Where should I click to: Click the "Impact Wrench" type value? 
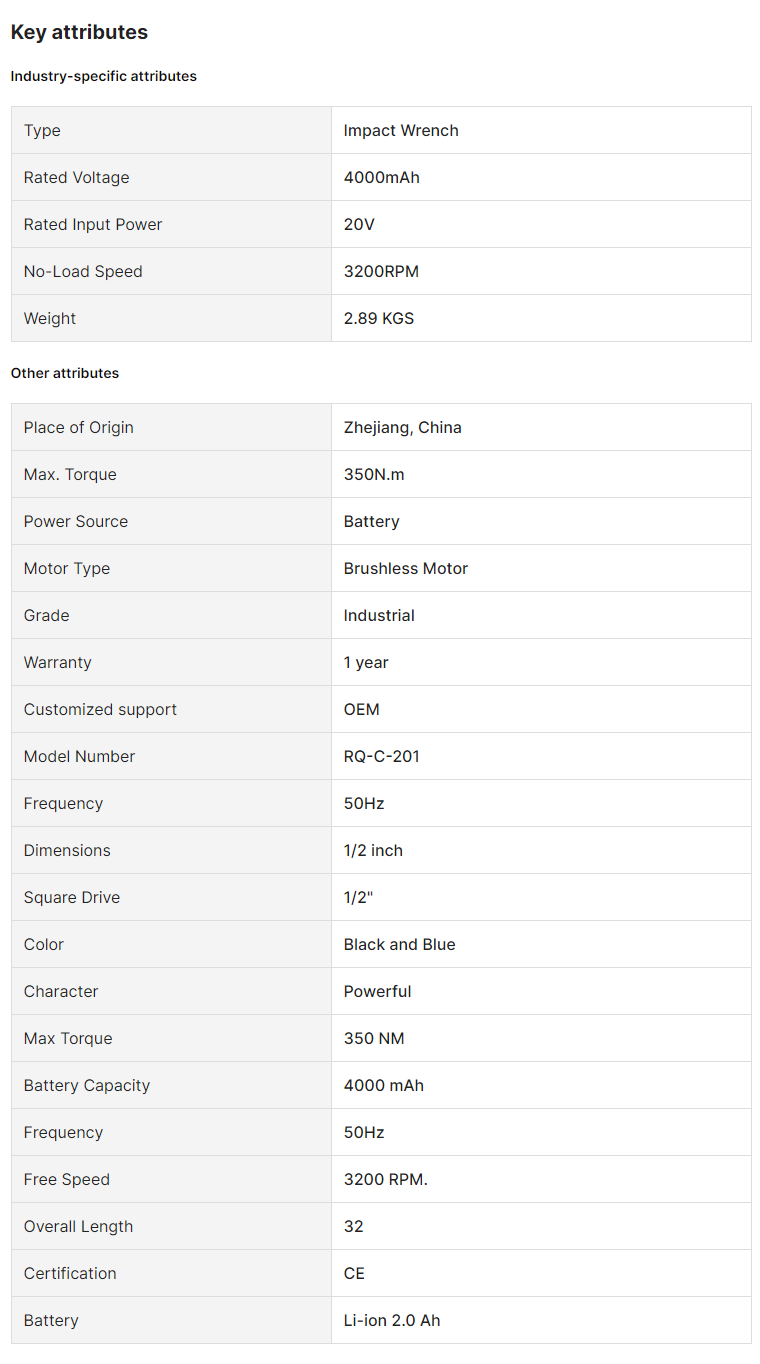[x=401, y=131]
